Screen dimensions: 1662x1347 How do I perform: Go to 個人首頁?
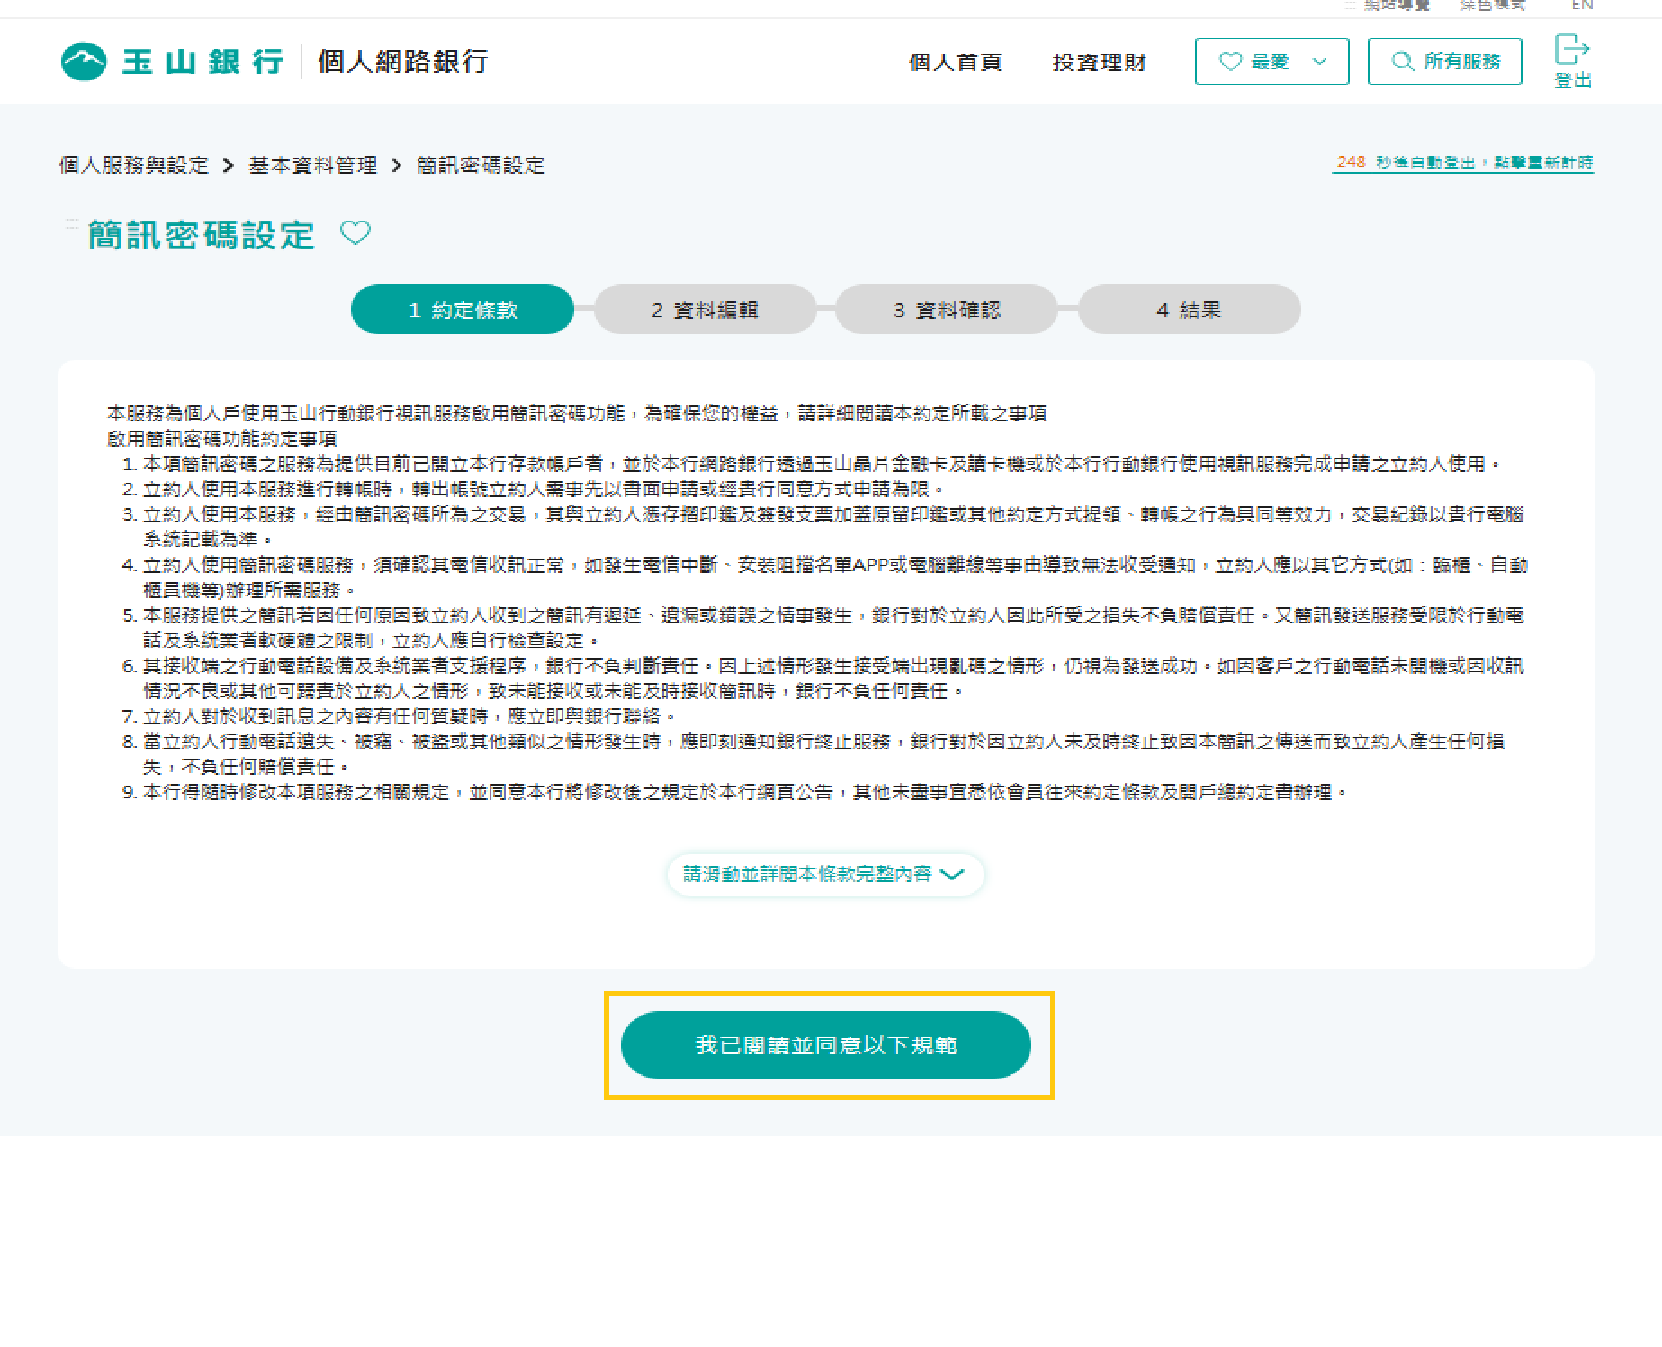(955, 62)
